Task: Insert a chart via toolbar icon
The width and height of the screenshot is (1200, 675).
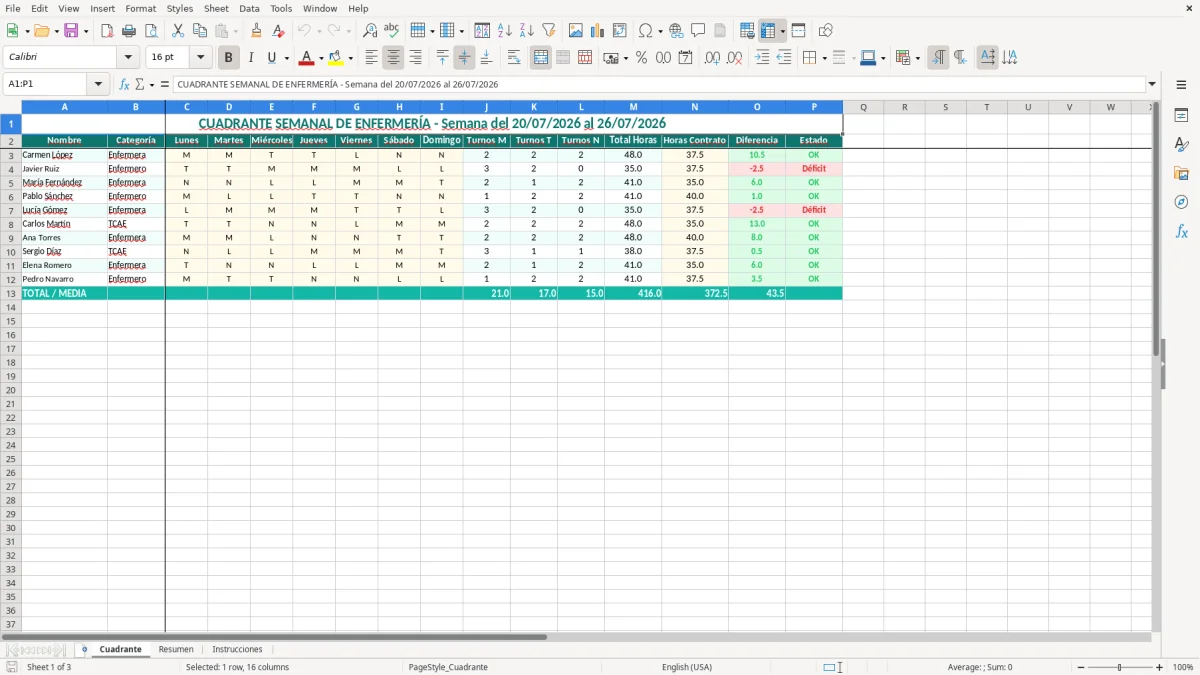Action: click(x=598, y=31)
